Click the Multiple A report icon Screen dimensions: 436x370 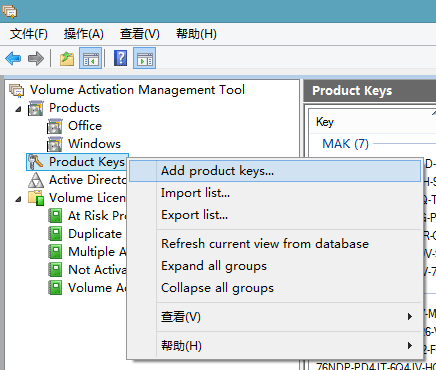[x=55, y=252]
